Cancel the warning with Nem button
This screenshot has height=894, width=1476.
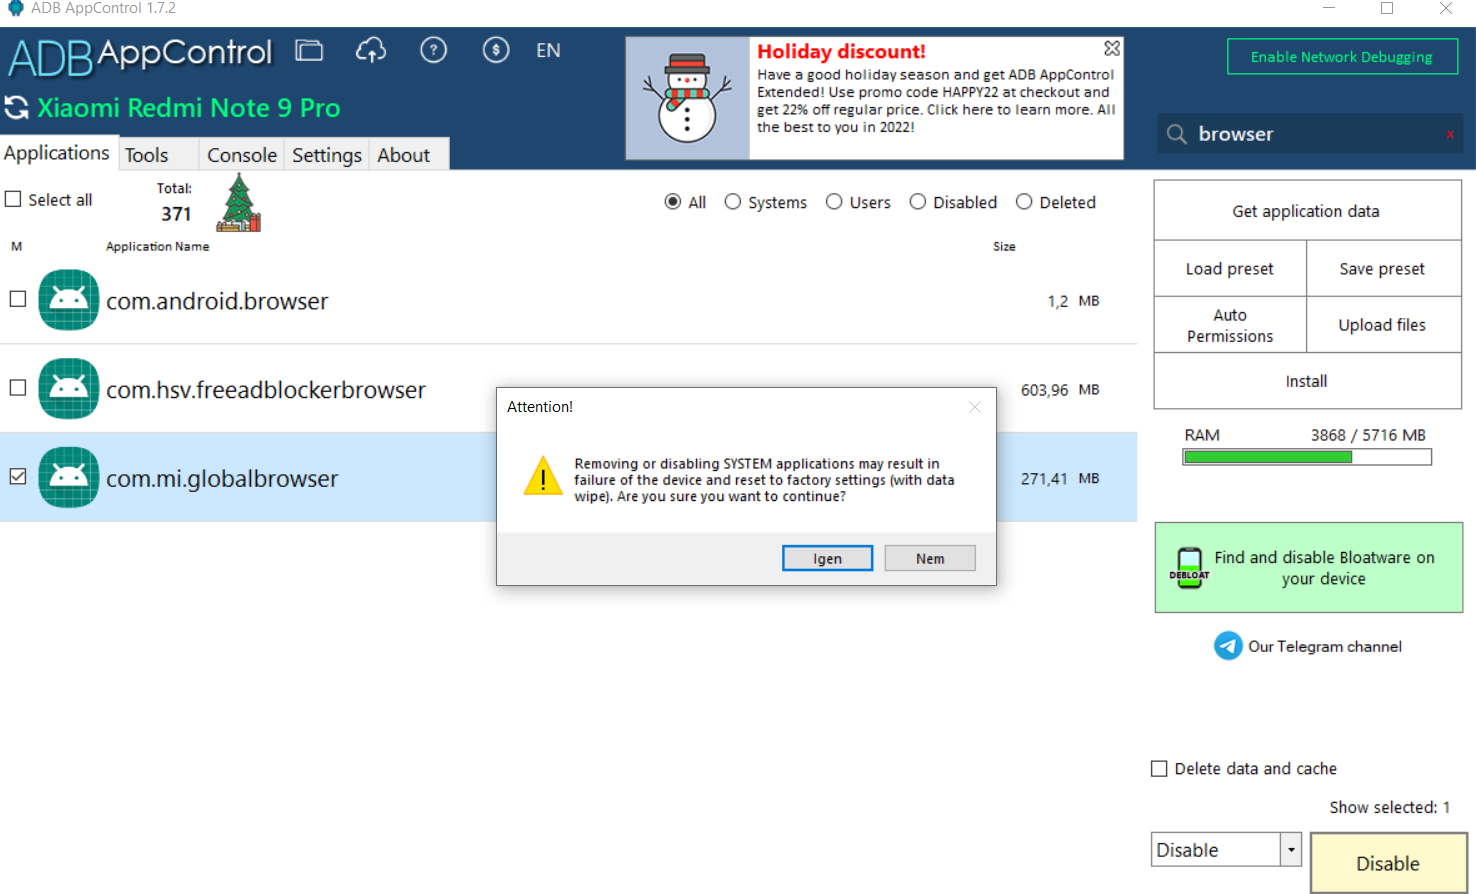(x=930, y=558)
